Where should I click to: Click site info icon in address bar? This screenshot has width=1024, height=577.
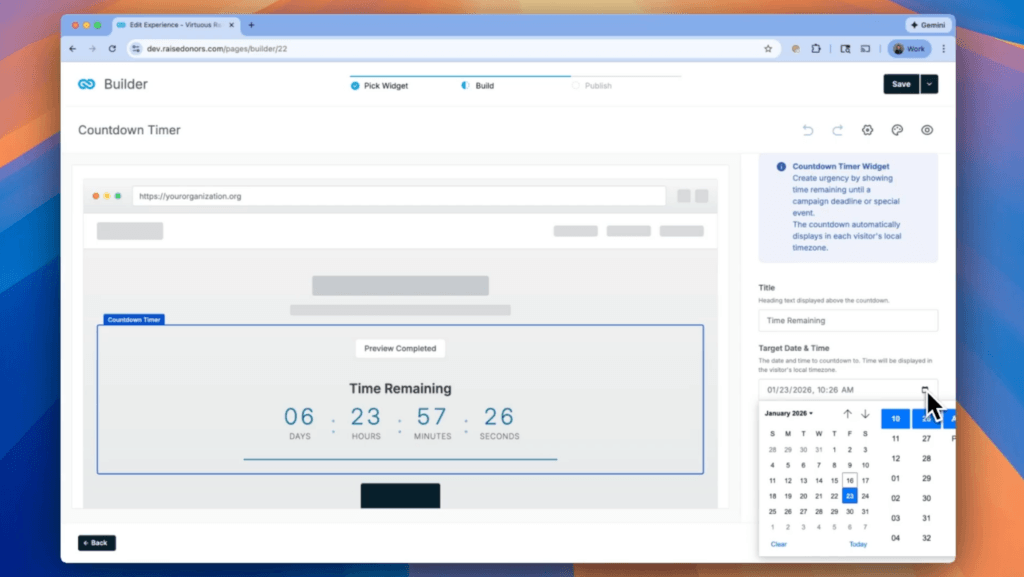tap(136, 48)
